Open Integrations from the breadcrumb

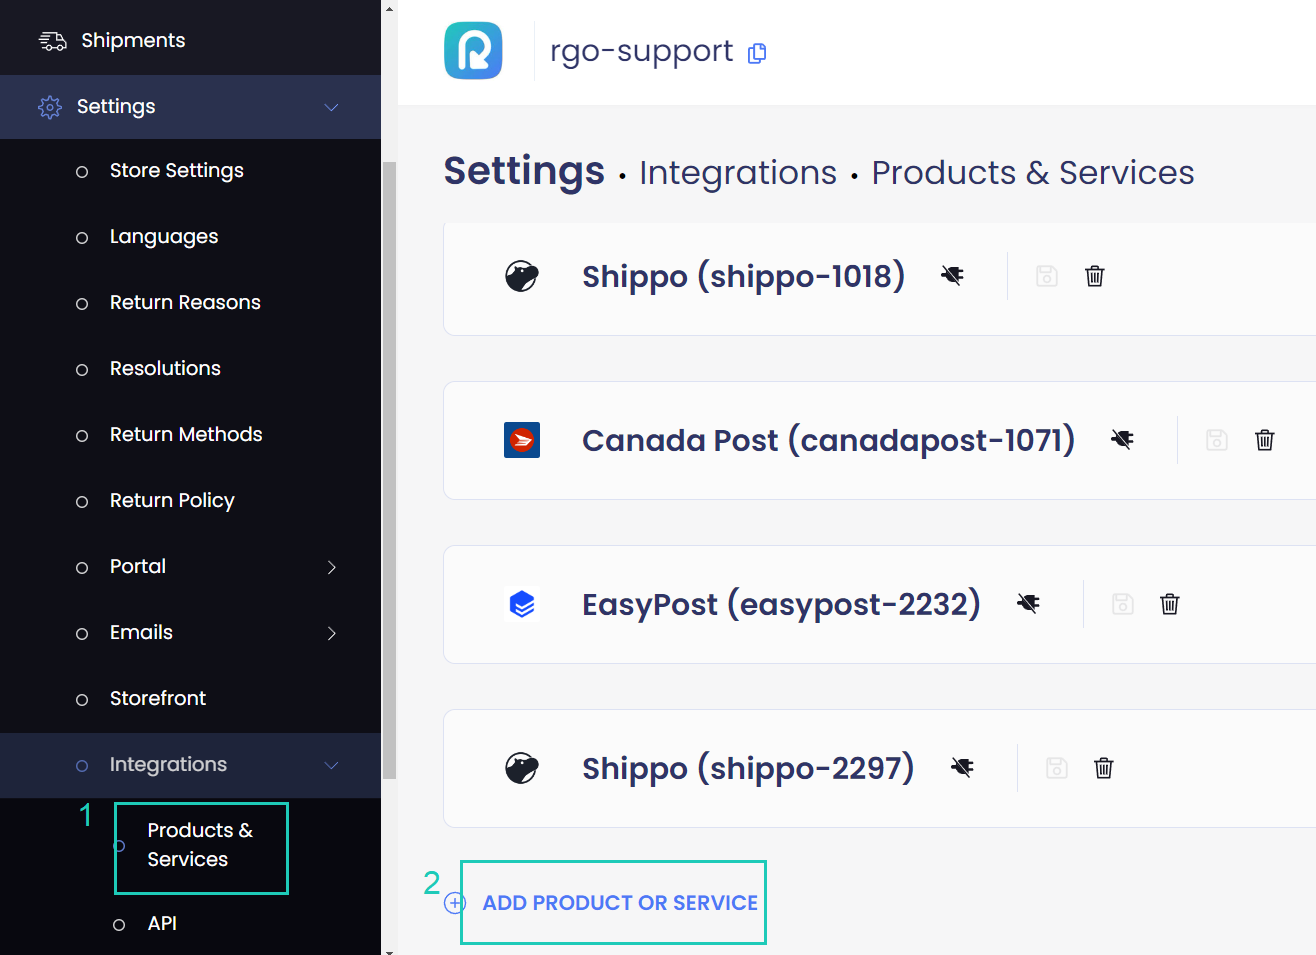738,172
